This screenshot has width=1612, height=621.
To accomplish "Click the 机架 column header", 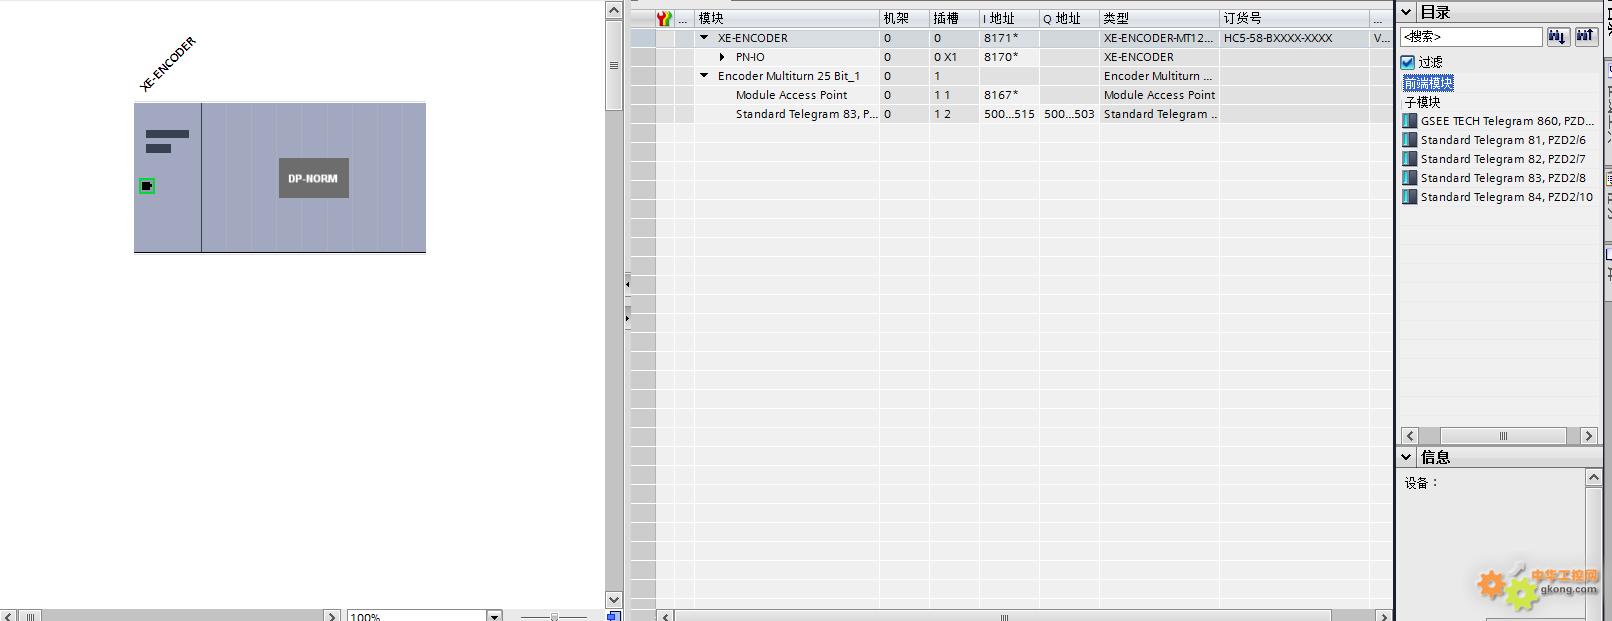I will click(904, 18).
